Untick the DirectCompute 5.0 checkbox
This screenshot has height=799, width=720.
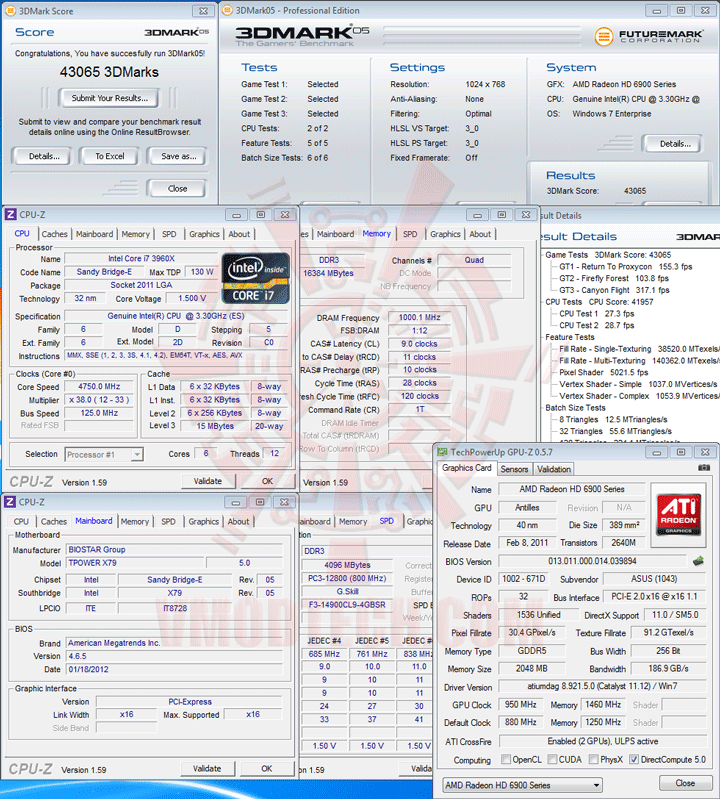click(633, 759)
